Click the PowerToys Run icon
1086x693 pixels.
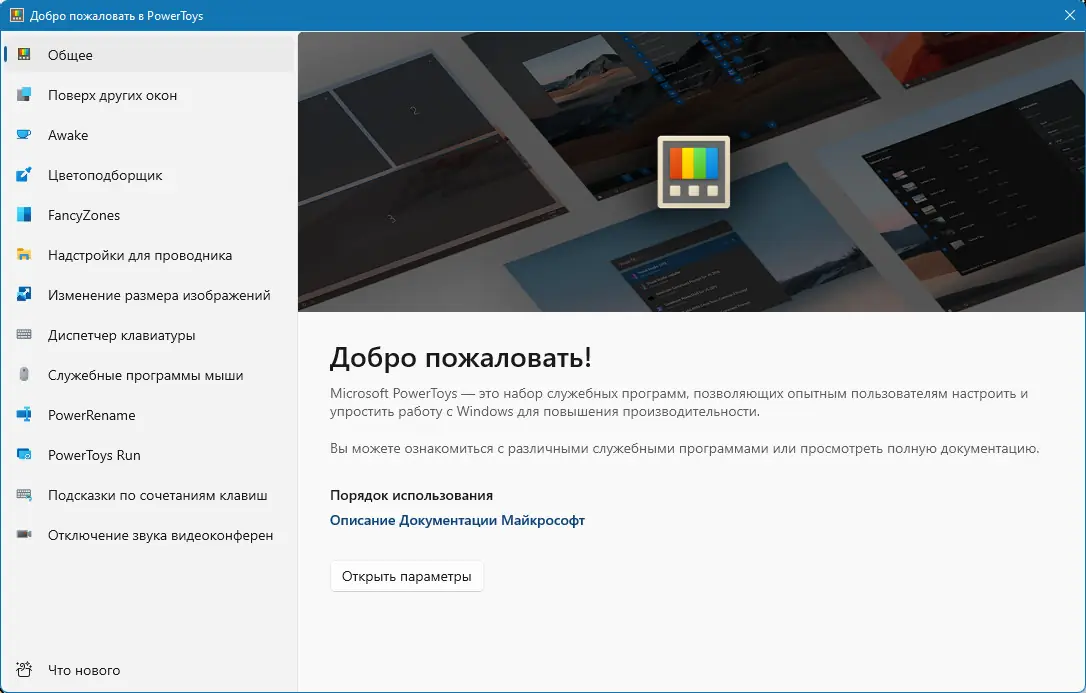pyautogui.click(x=24, y=455)
